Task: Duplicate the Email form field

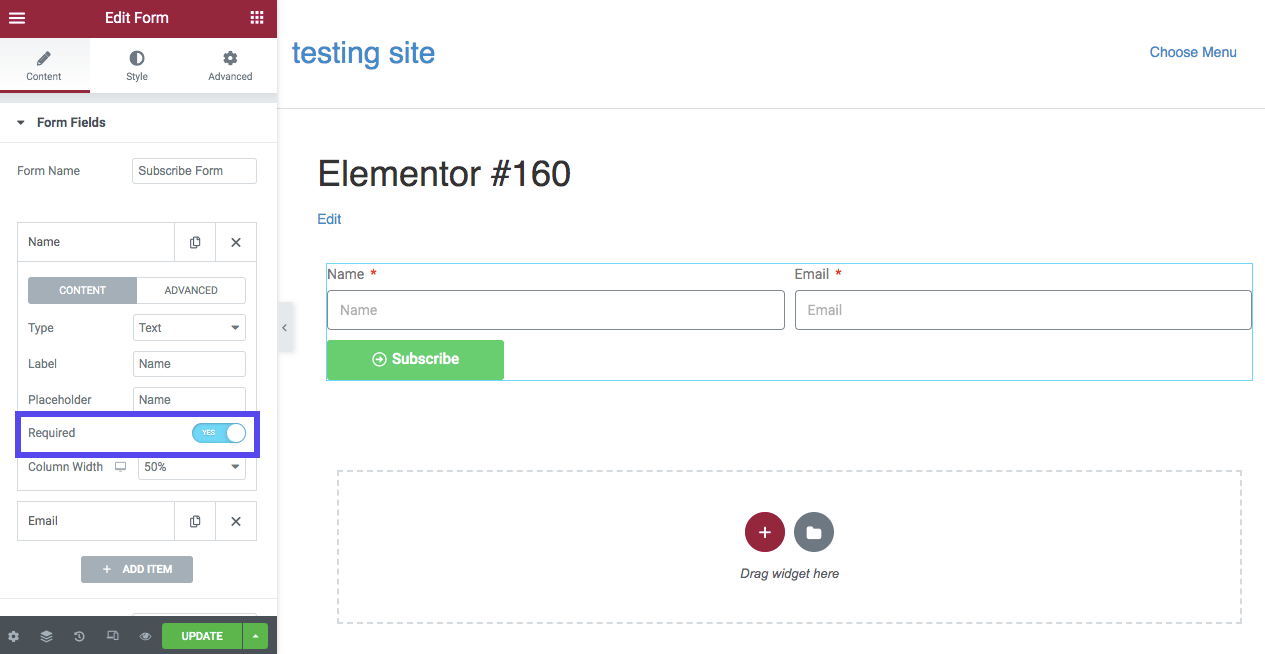Action: pos(195,521)
